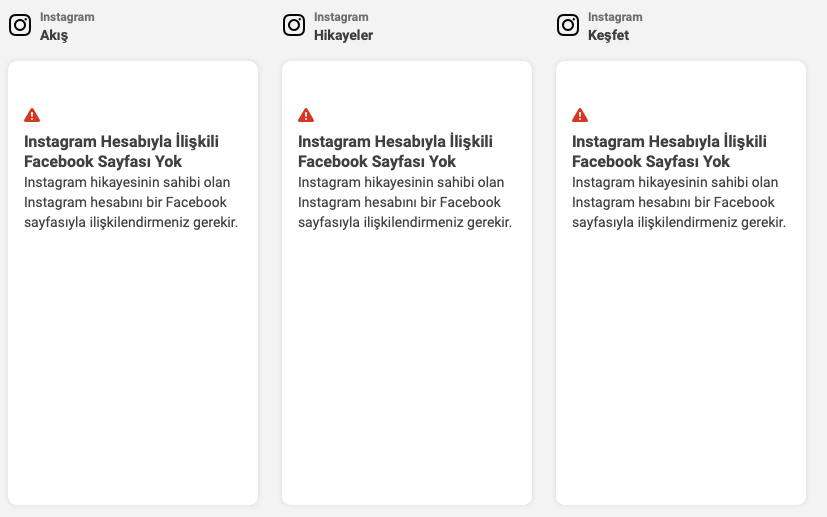Click the red warning triangle in Keşfet card
This screenshot has width=827, height=517.
[x=580, y=115]
